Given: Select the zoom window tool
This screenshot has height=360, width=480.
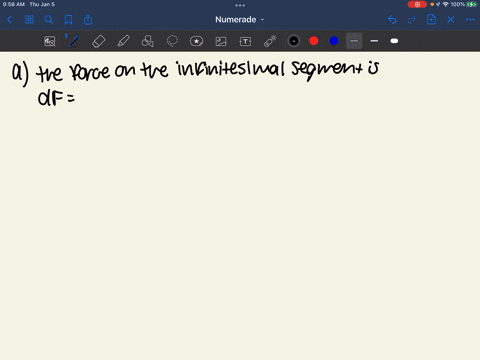Looking at the screenshot, I should pyautogui.click(x=50, y=41).
